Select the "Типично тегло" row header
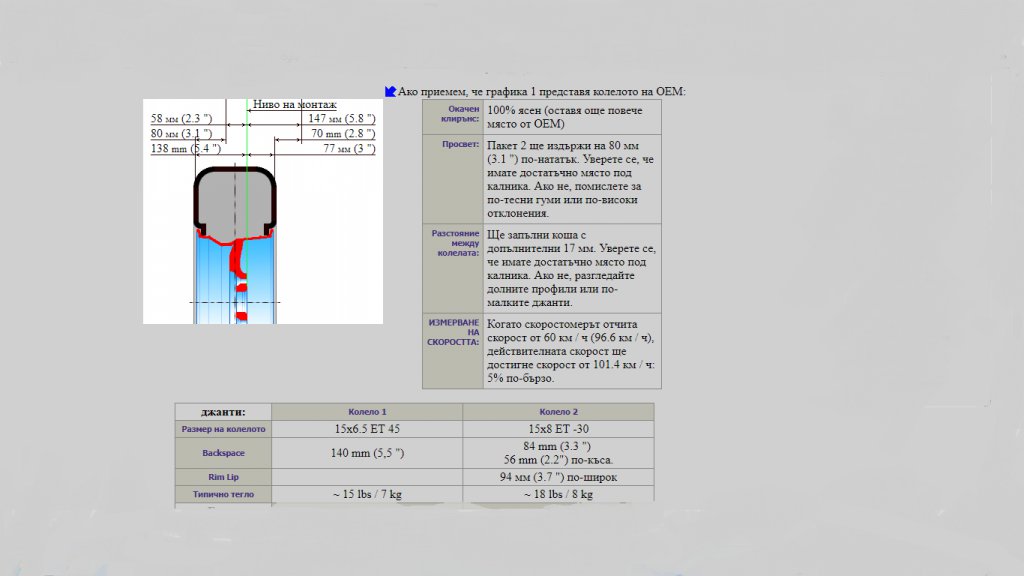The width and height of the screenshot is (1024, 576). (x=223, y=494)
